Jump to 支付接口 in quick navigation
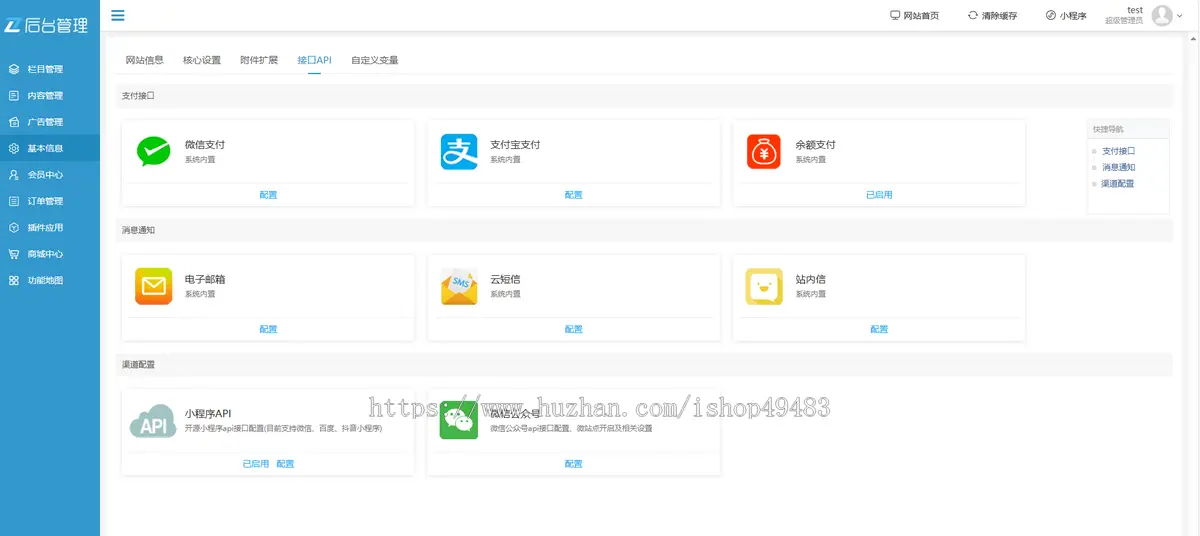This screenshot has width=1200, height=536. [1118, 151]
